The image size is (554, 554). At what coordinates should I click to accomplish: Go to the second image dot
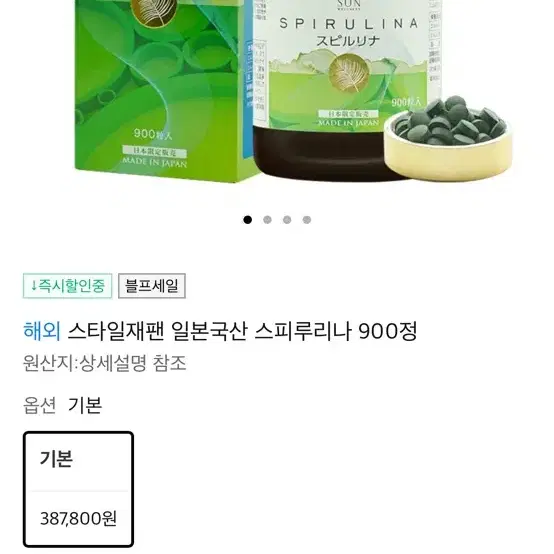coord(267,220)
